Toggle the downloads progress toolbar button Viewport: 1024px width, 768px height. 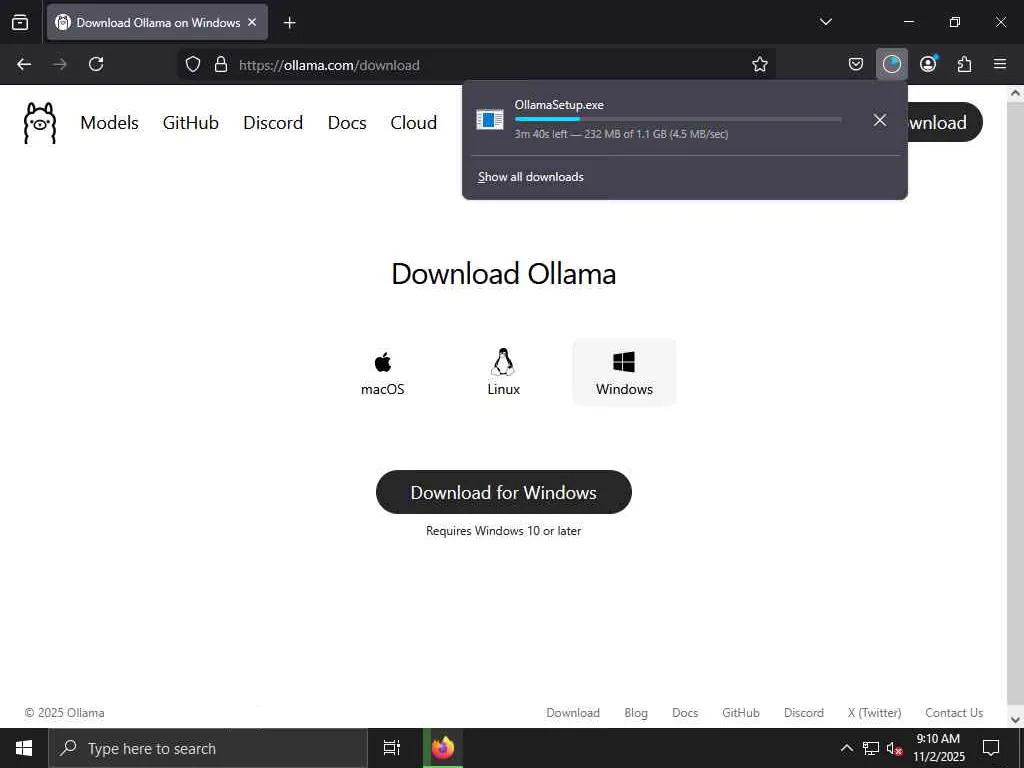(x=891, y=64)
